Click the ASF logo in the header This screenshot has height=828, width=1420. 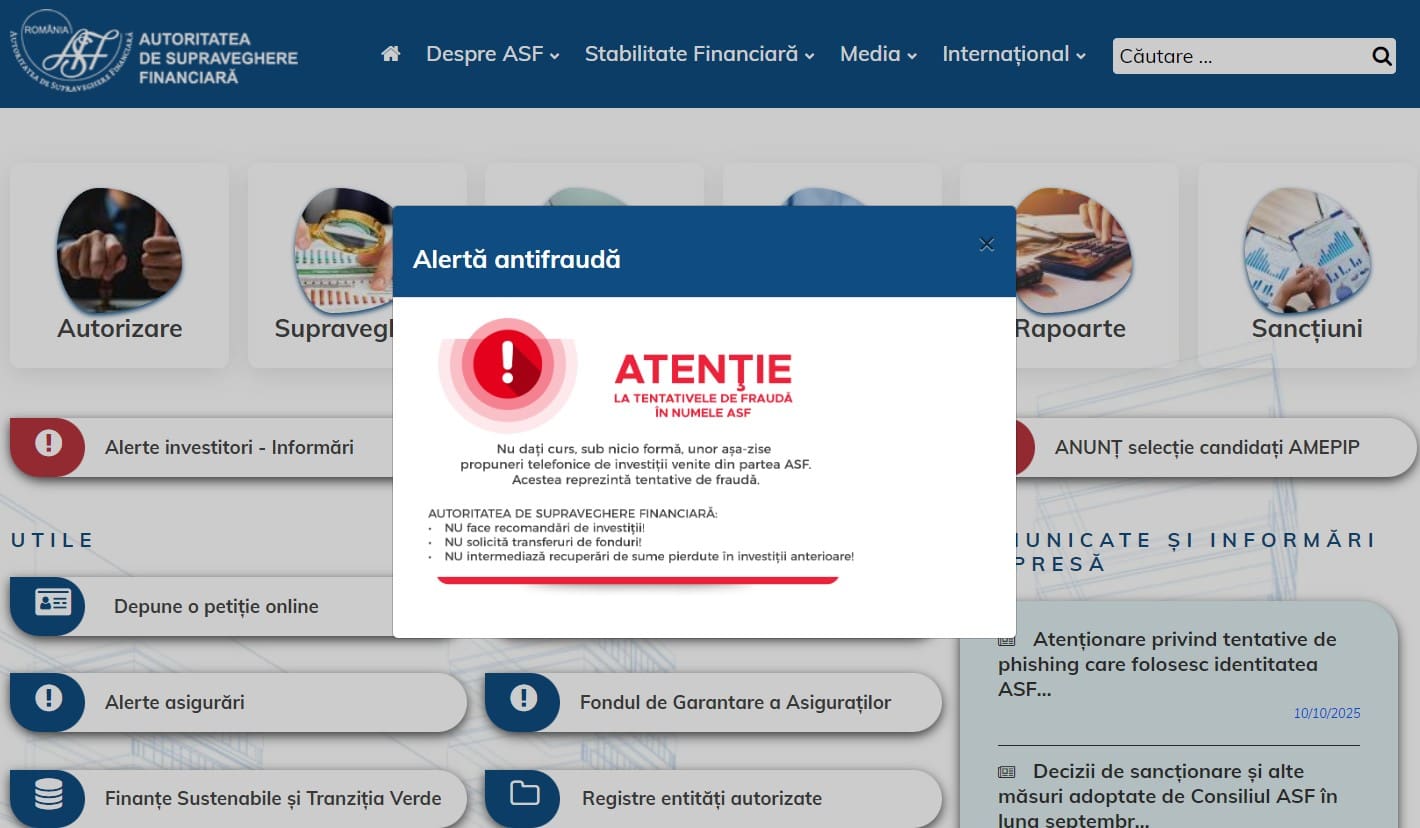(155, 52)
